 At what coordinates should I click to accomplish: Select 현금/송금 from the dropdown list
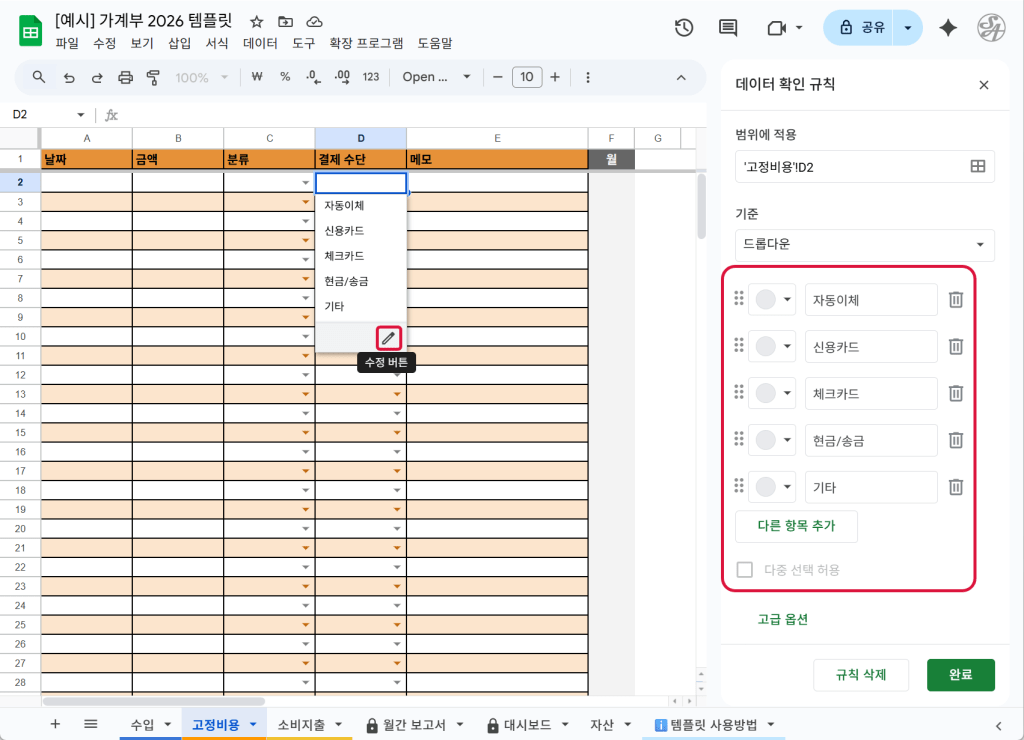coord(346,281)
